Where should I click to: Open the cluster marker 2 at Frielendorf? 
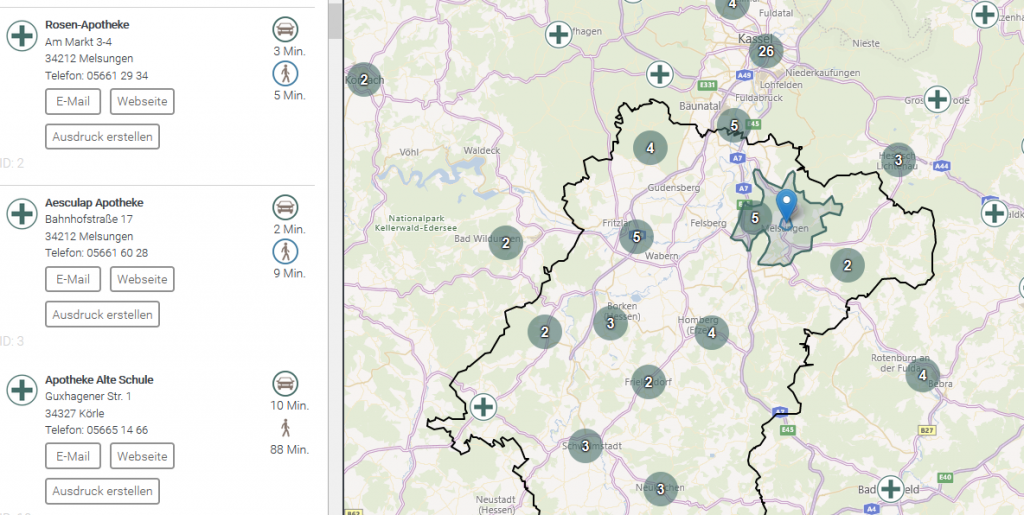[x=648, y=382]
